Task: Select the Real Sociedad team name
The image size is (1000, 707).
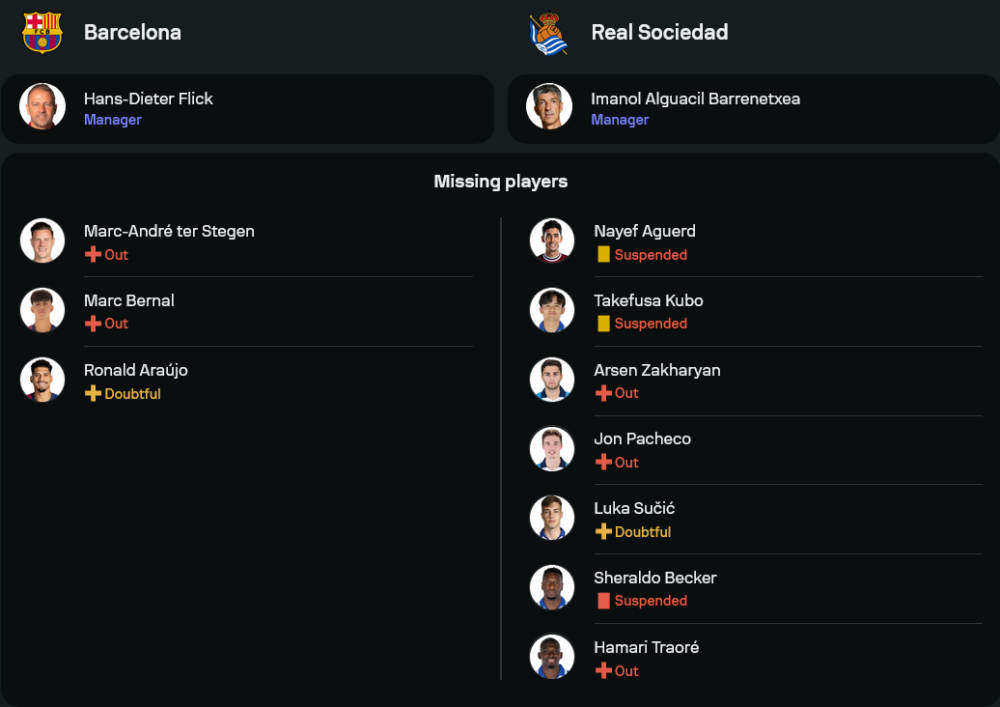Action: click(659, 32)
